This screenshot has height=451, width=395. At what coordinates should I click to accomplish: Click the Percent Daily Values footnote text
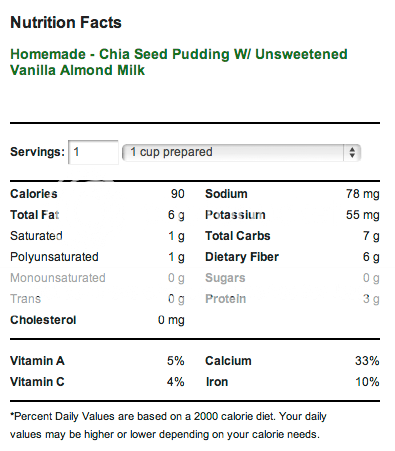pos(168,425)
